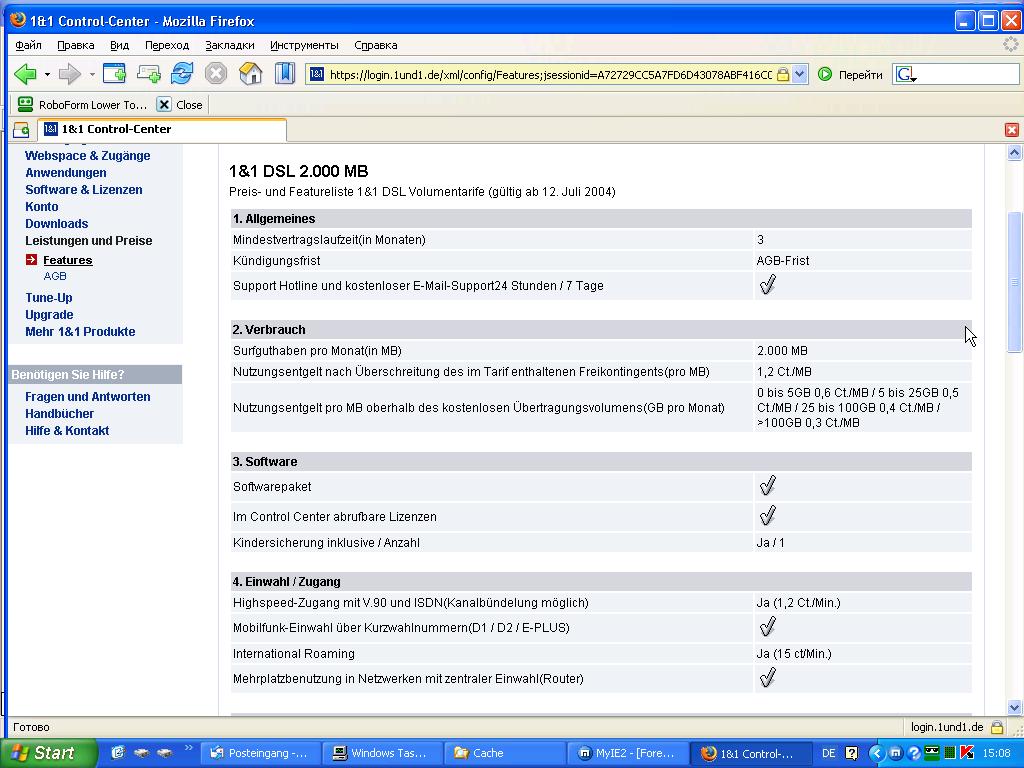Open the AGB link
The height and width of the screenshot is (768, 1024).
click(55, 276)
